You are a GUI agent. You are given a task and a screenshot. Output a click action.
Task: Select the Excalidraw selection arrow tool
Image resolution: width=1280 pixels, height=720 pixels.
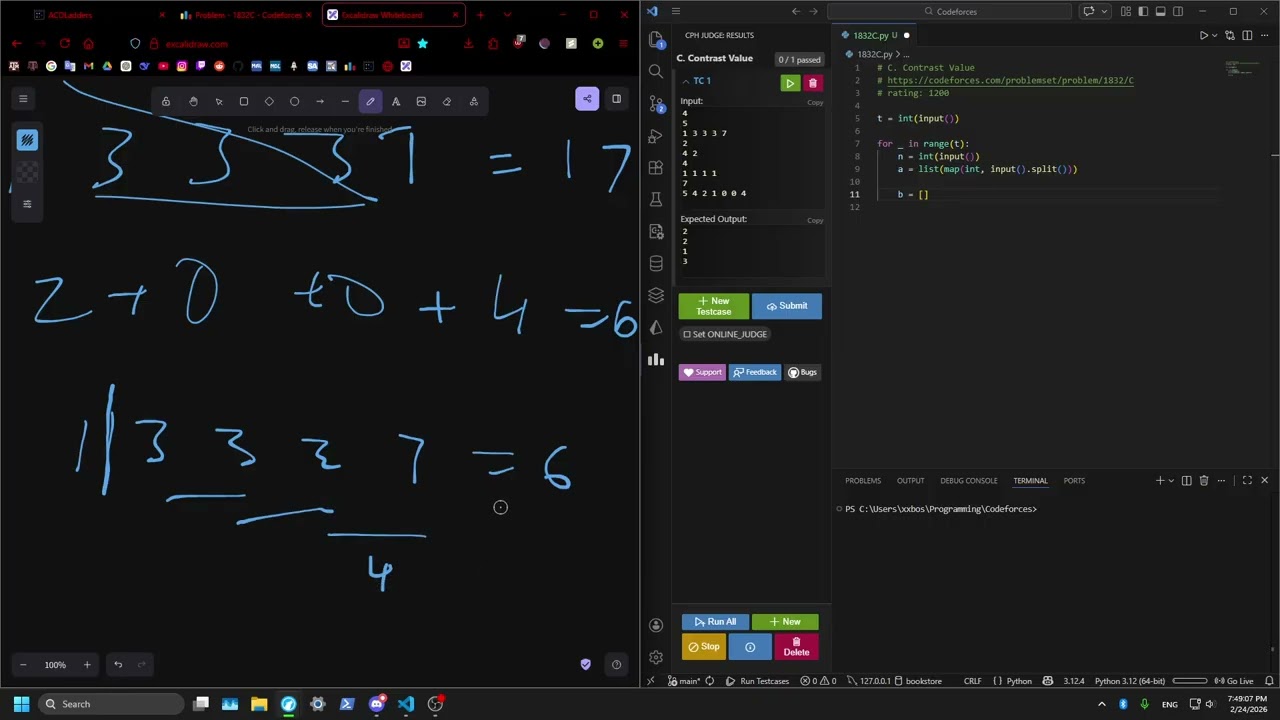(219, 101)
